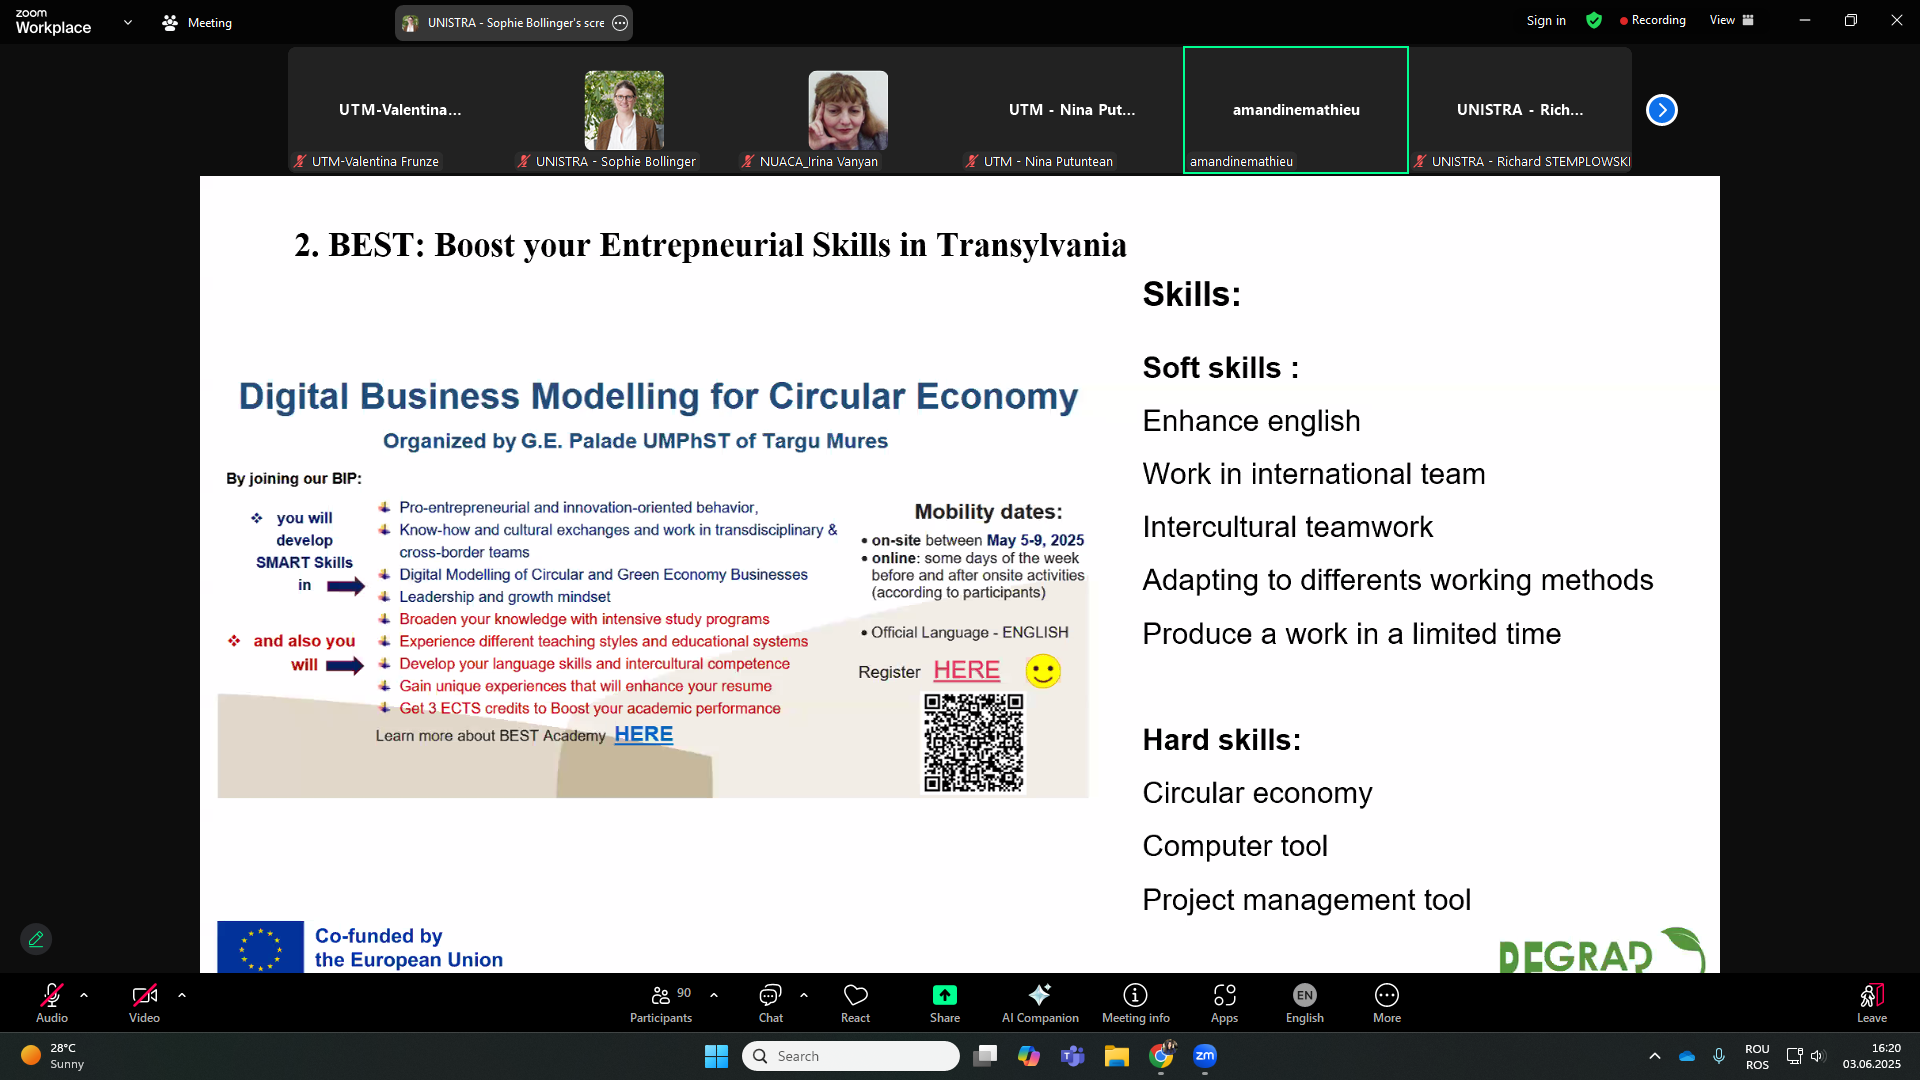Open the Participants panel
Screen dimensions: 1920x1080
(x=660, y=1003)
